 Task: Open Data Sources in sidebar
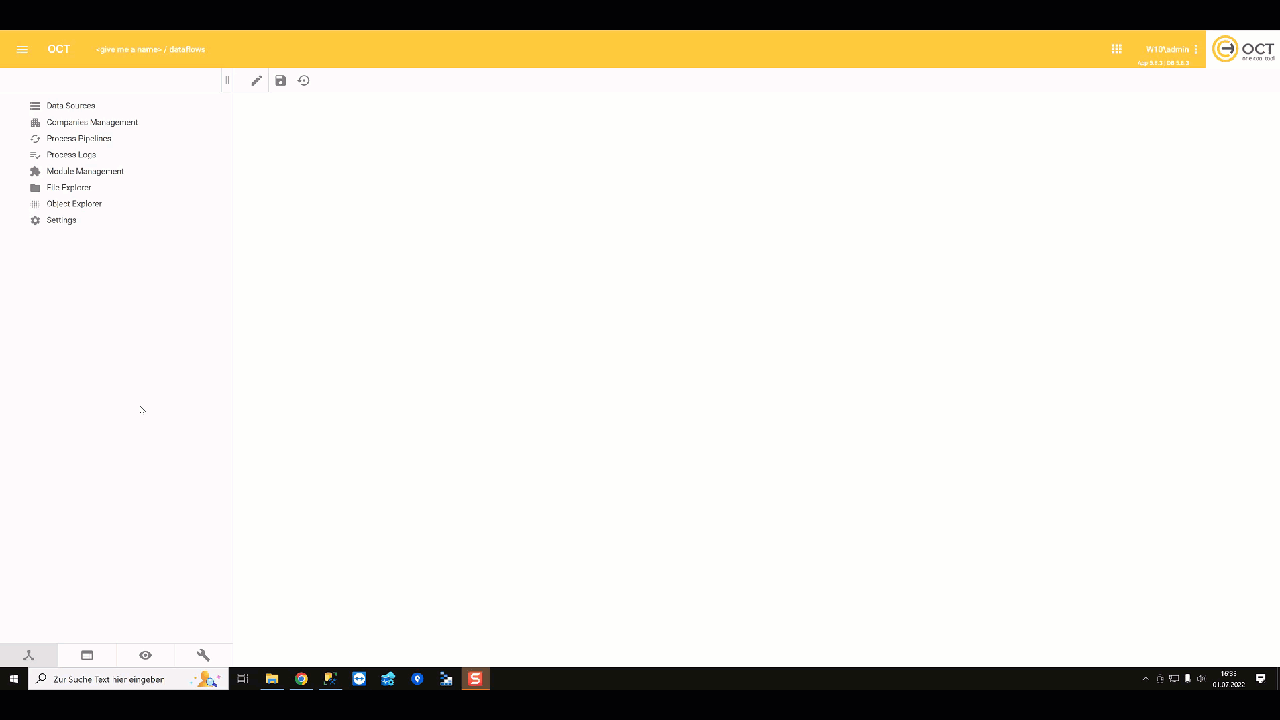tap(71, 106)
